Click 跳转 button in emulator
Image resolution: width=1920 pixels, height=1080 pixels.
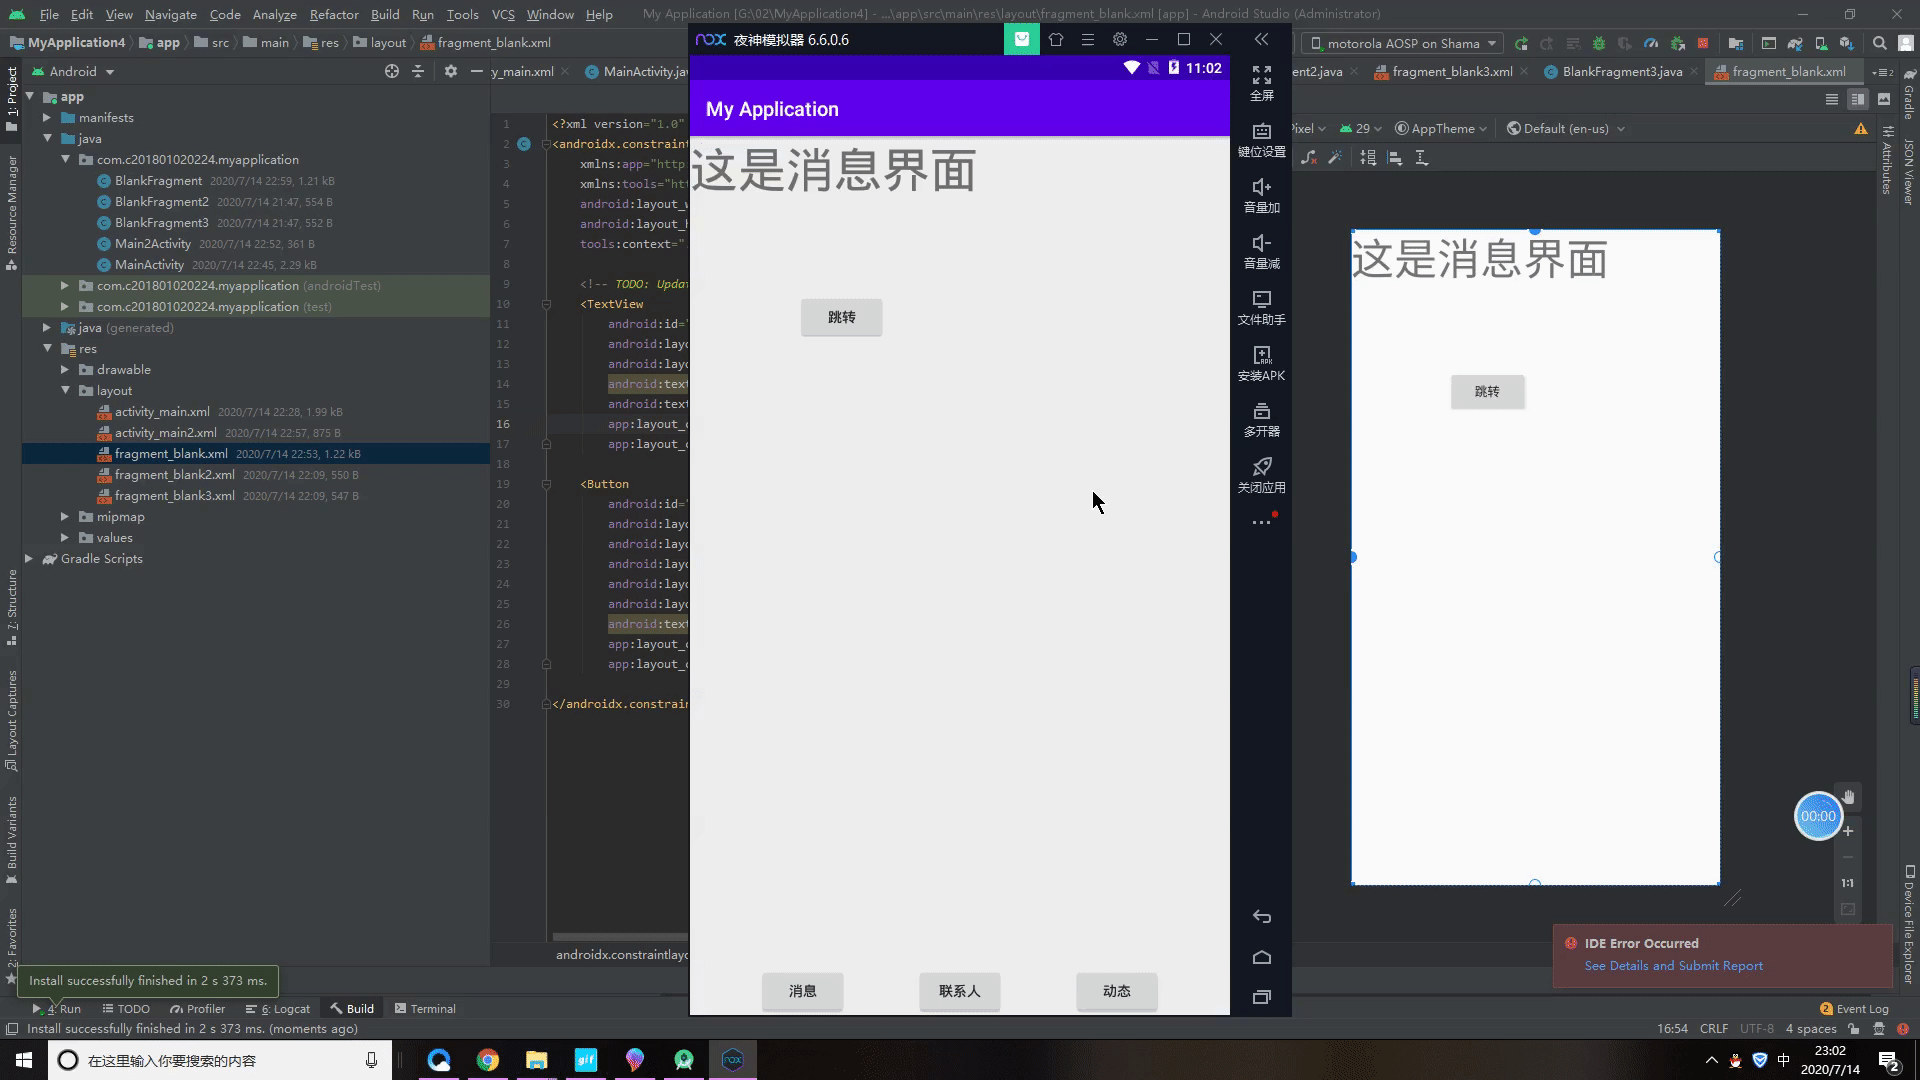(841, 316)
